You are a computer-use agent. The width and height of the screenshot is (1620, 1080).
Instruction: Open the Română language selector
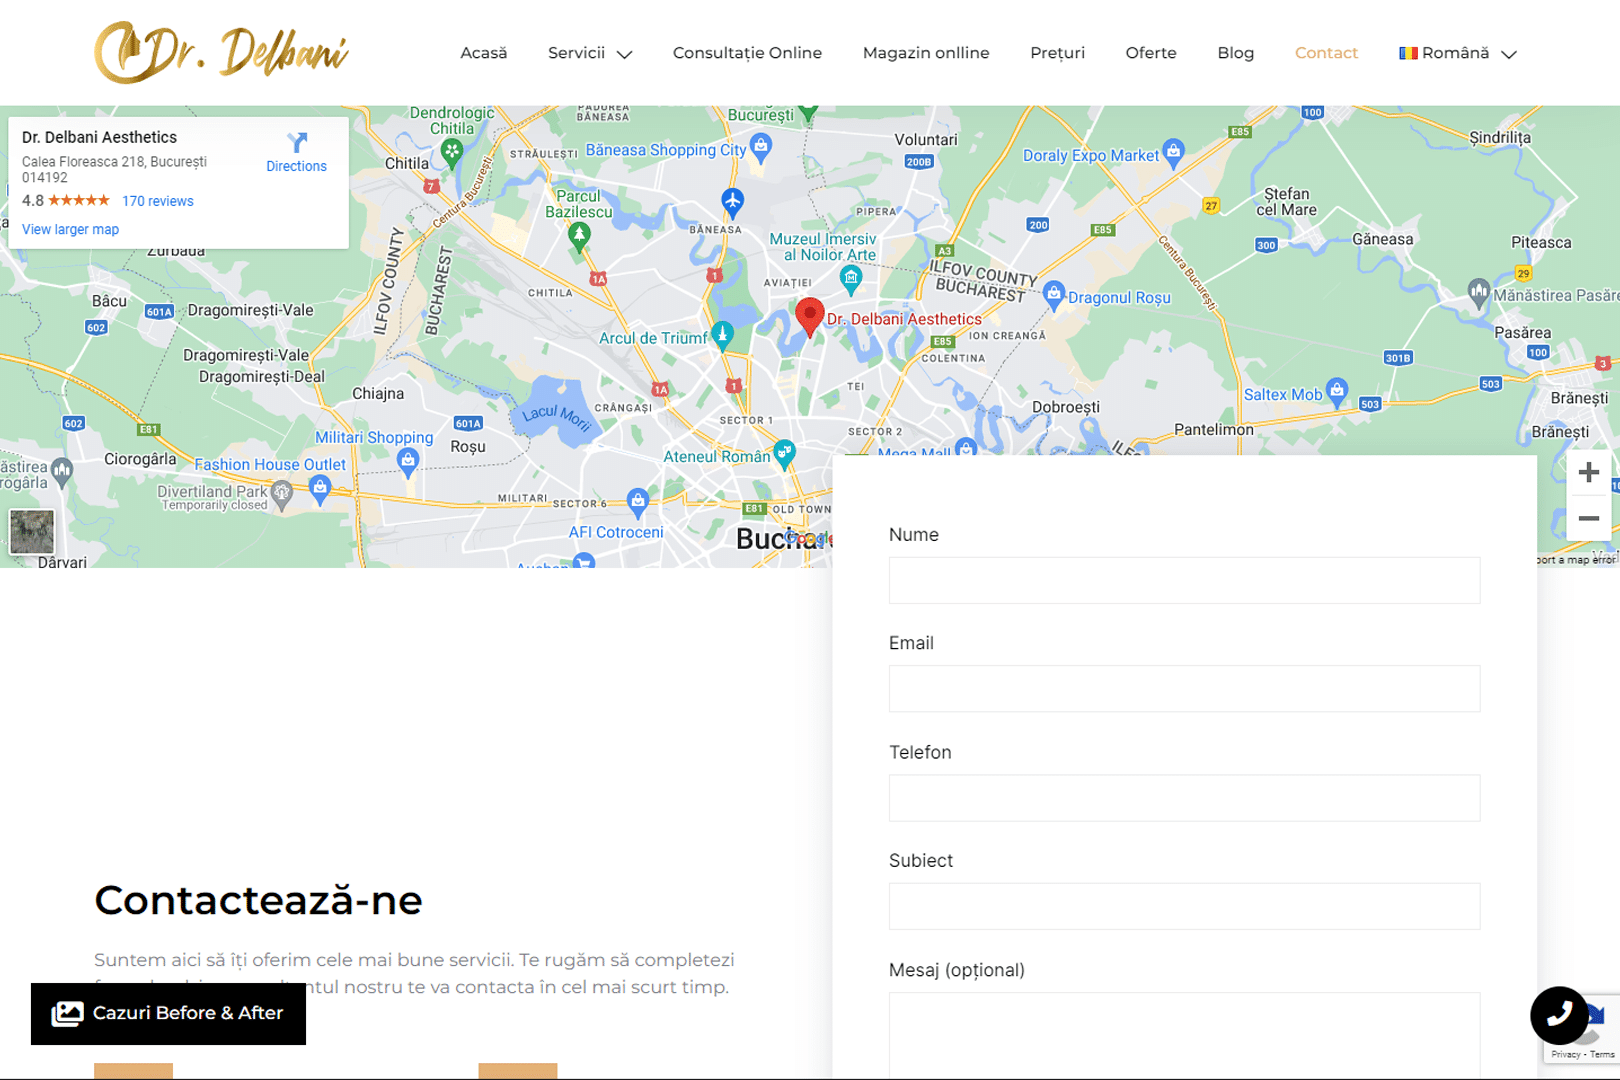click(1457, 53)
